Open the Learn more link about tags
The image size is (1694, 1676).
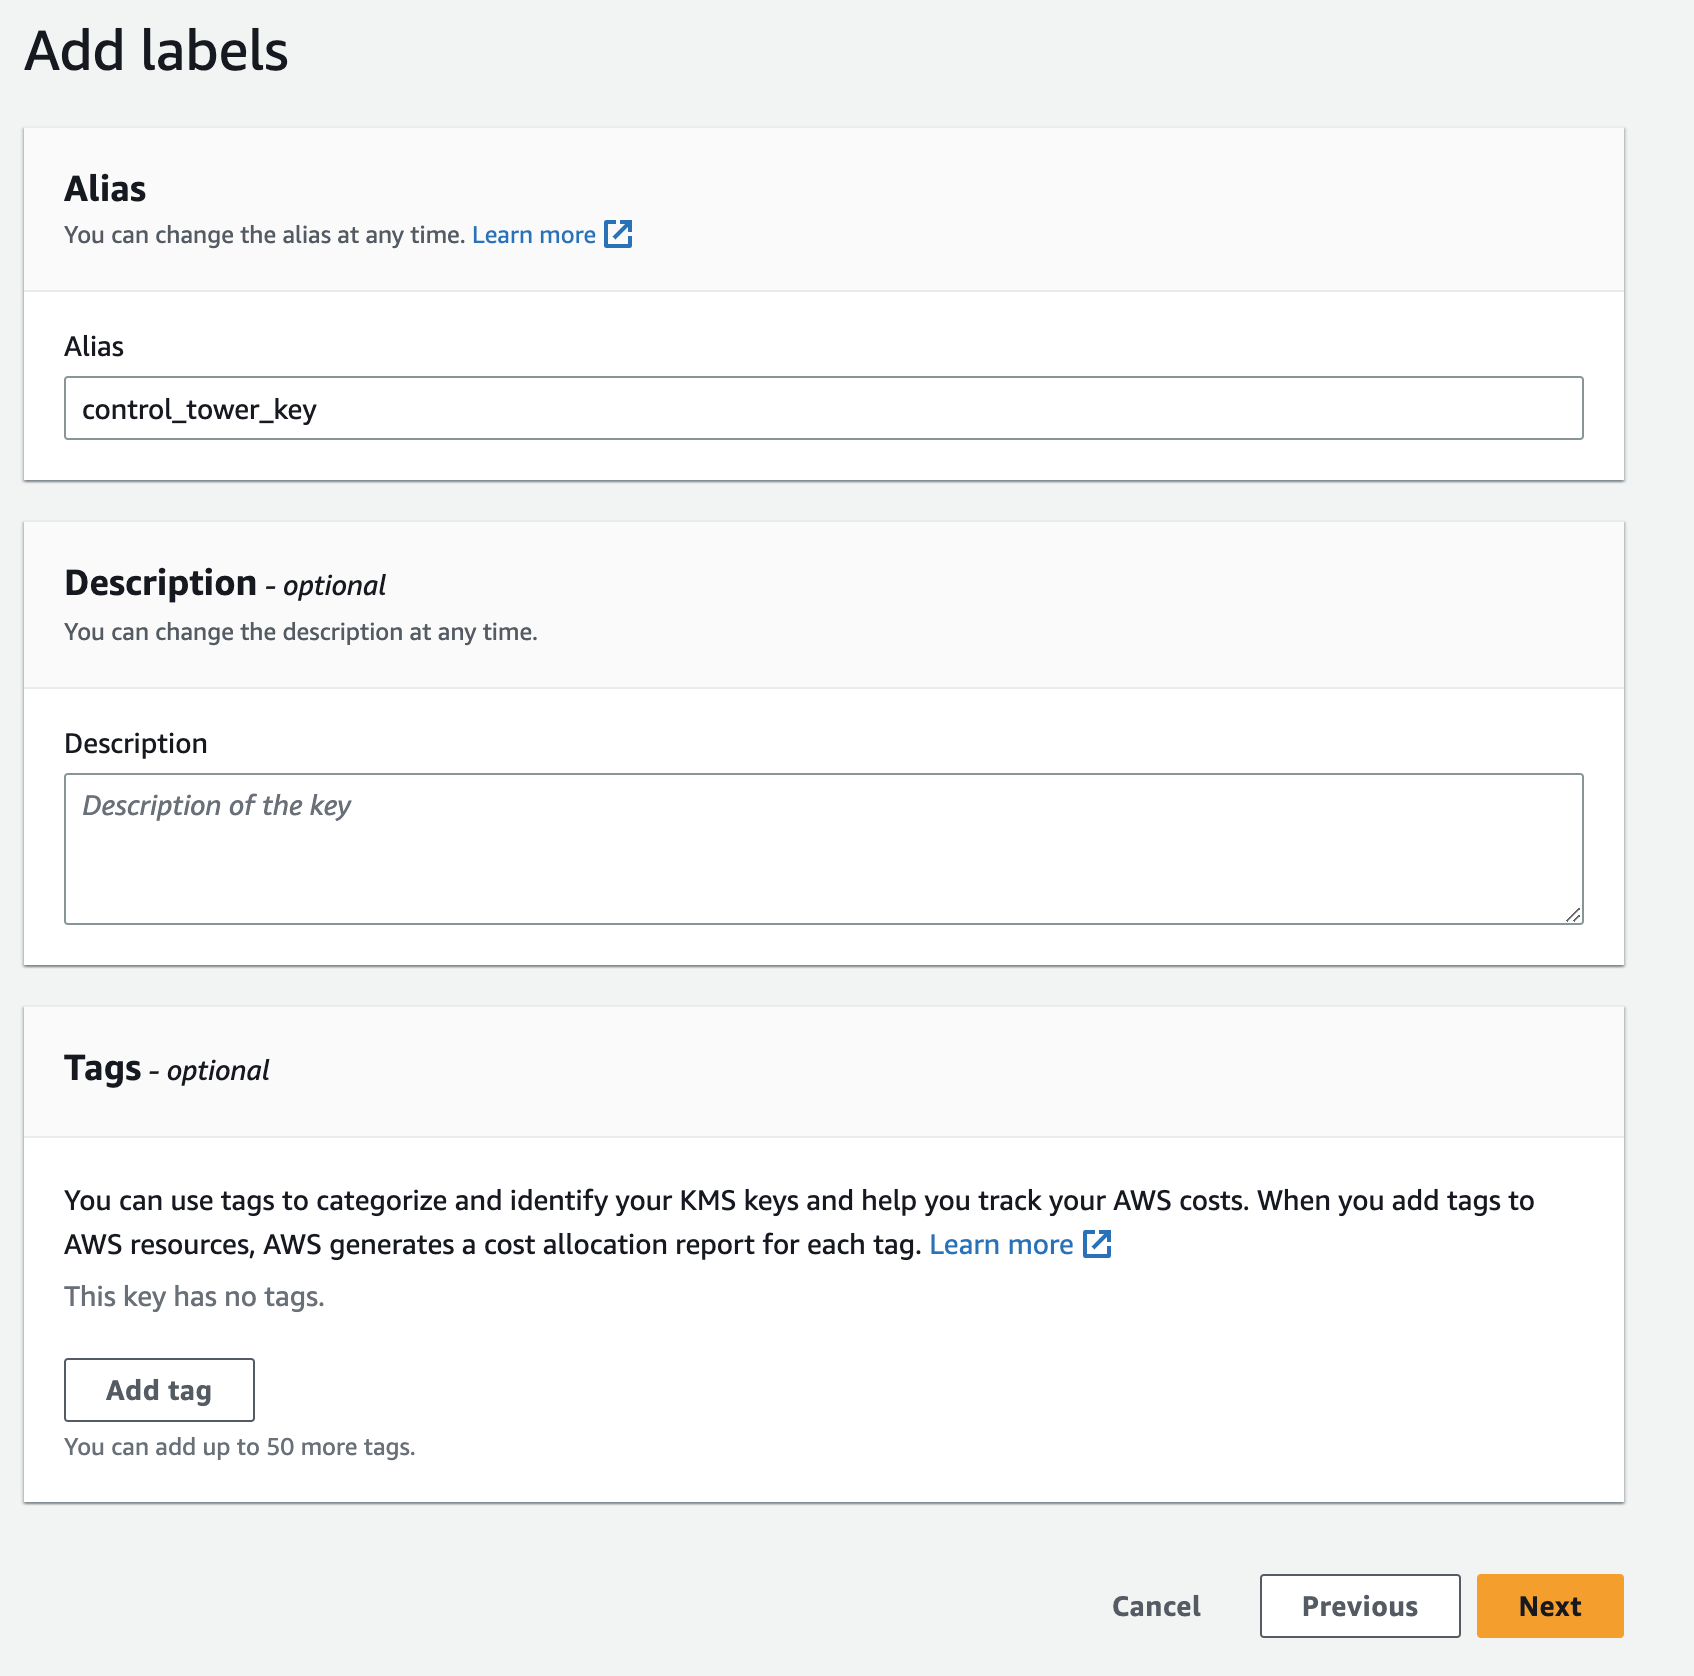[1000, 1245]
